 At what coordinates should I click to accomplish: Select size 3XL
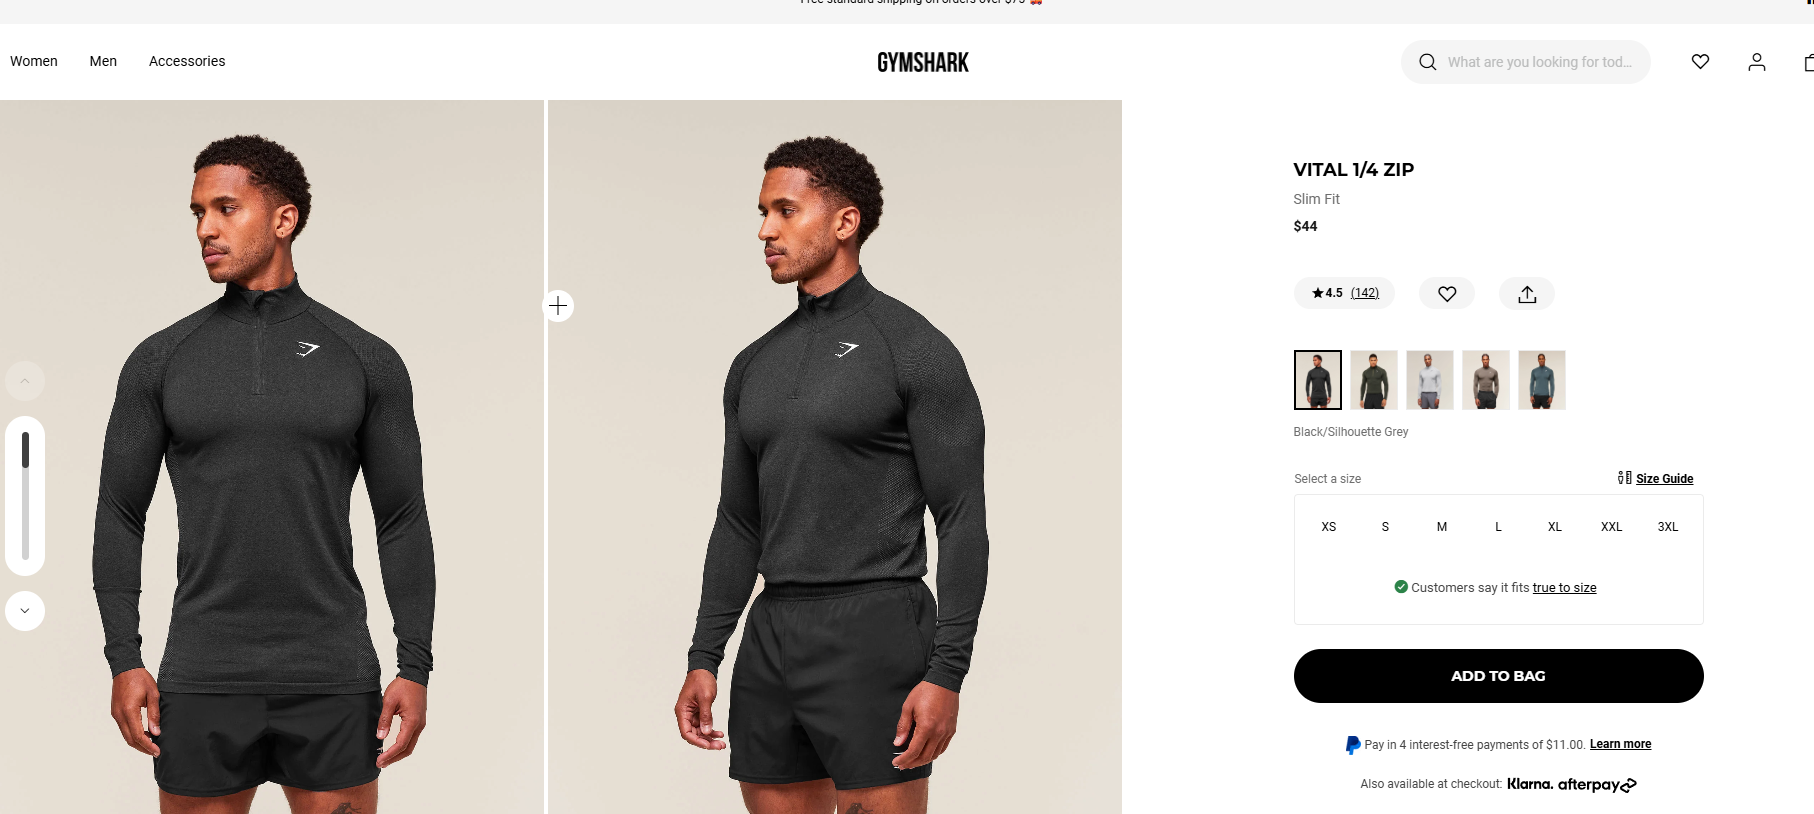[x=1668, y=527]
